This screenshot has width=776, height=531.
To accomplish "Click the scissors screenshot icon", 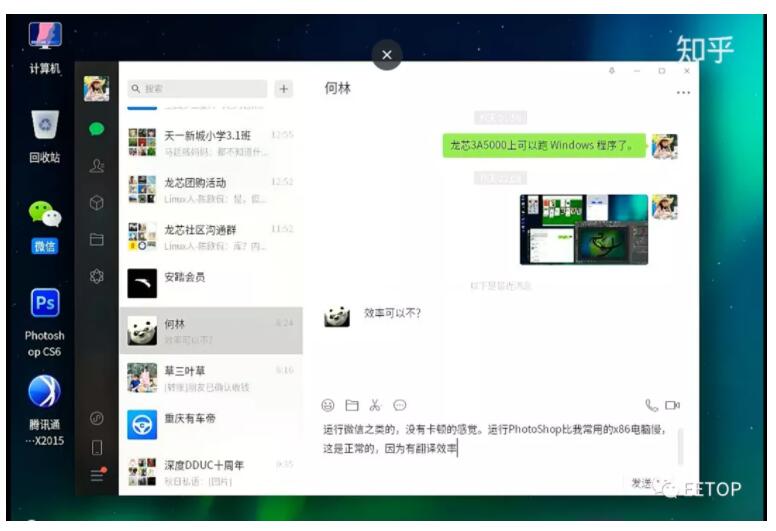I will coord(375,405).
